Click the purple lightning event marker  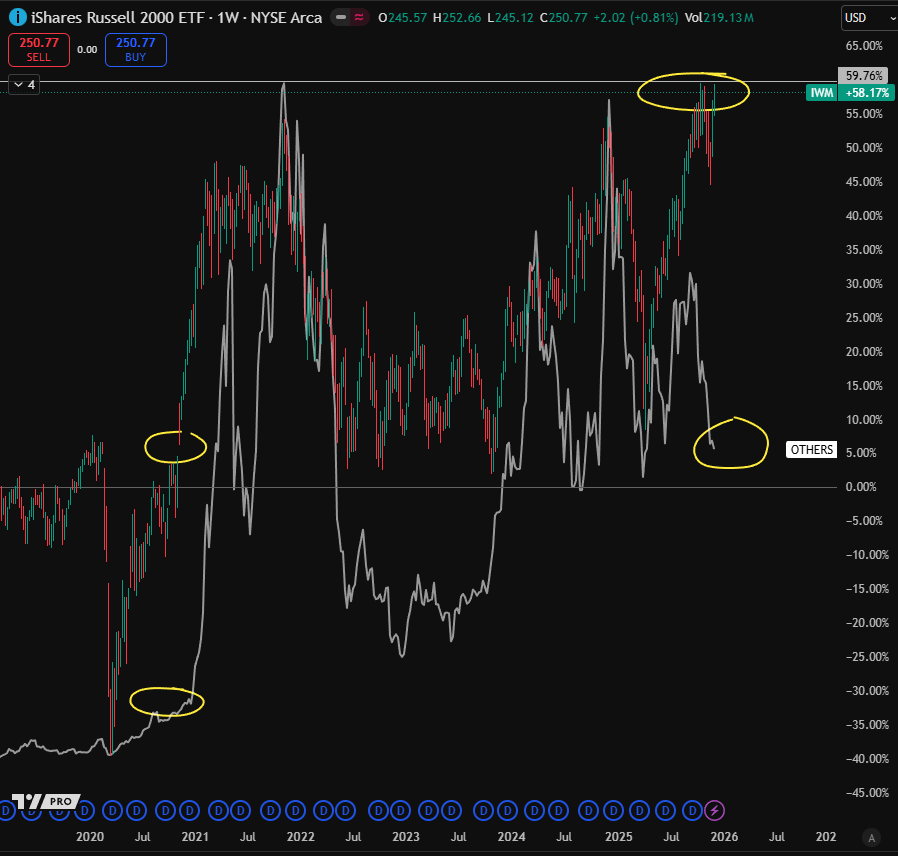[715, 811]
